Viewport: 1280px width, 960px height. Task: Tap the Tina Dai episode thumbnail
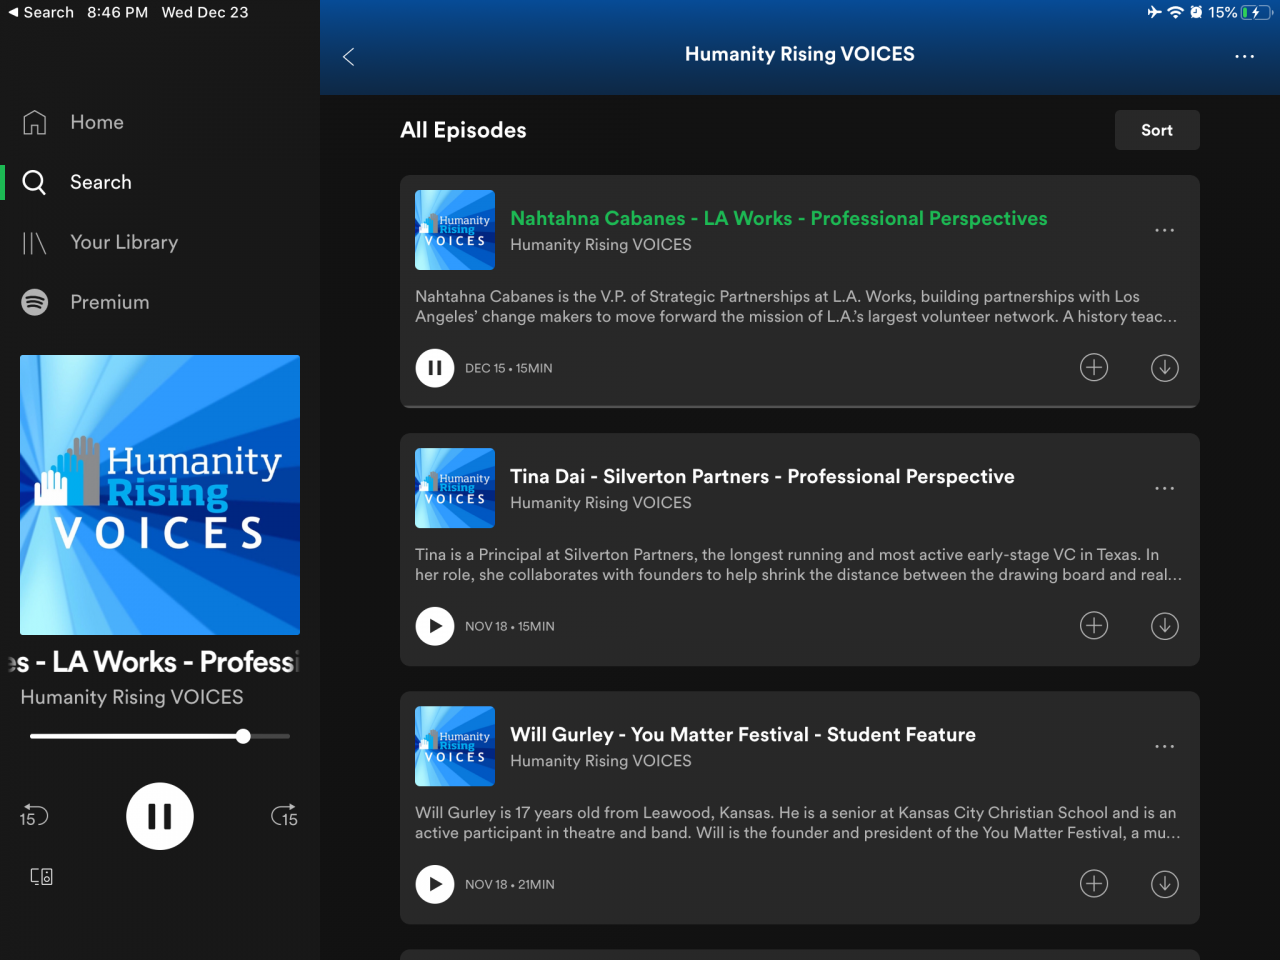point(455,488)
